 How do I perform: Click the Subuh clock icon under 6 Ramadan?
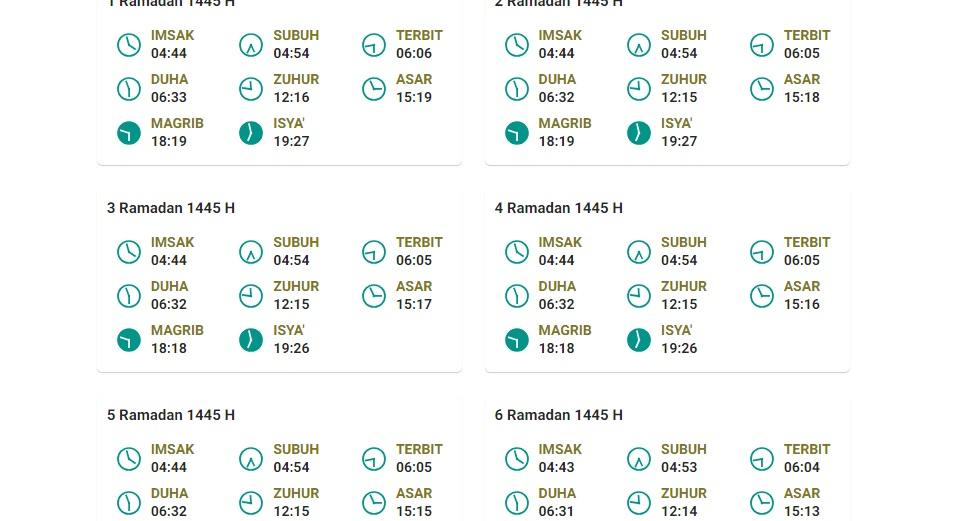(x=639, y=459)
